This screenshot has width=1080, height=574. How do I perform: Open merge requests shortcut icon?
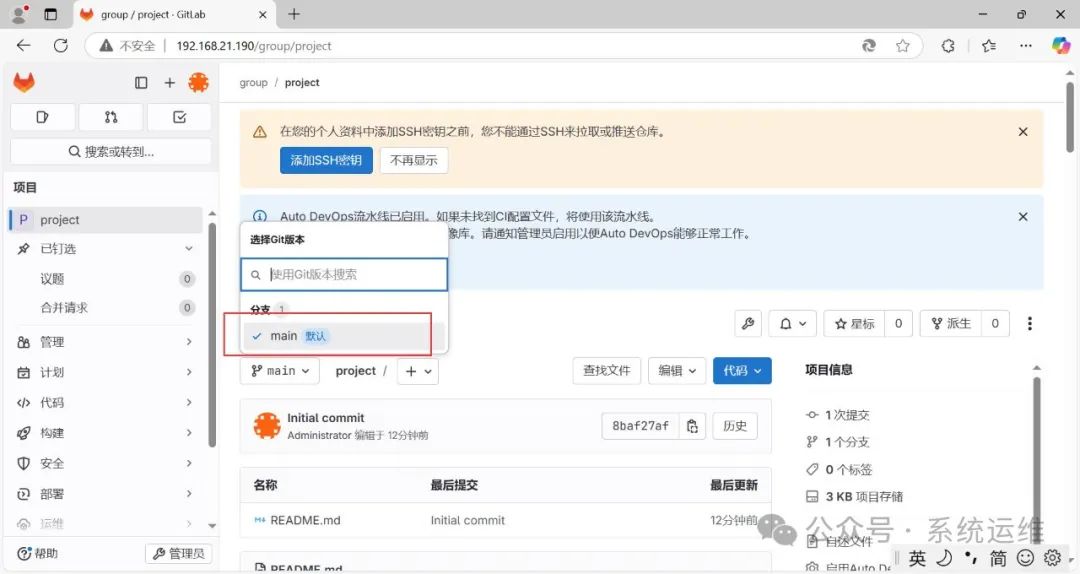[111, 117]
